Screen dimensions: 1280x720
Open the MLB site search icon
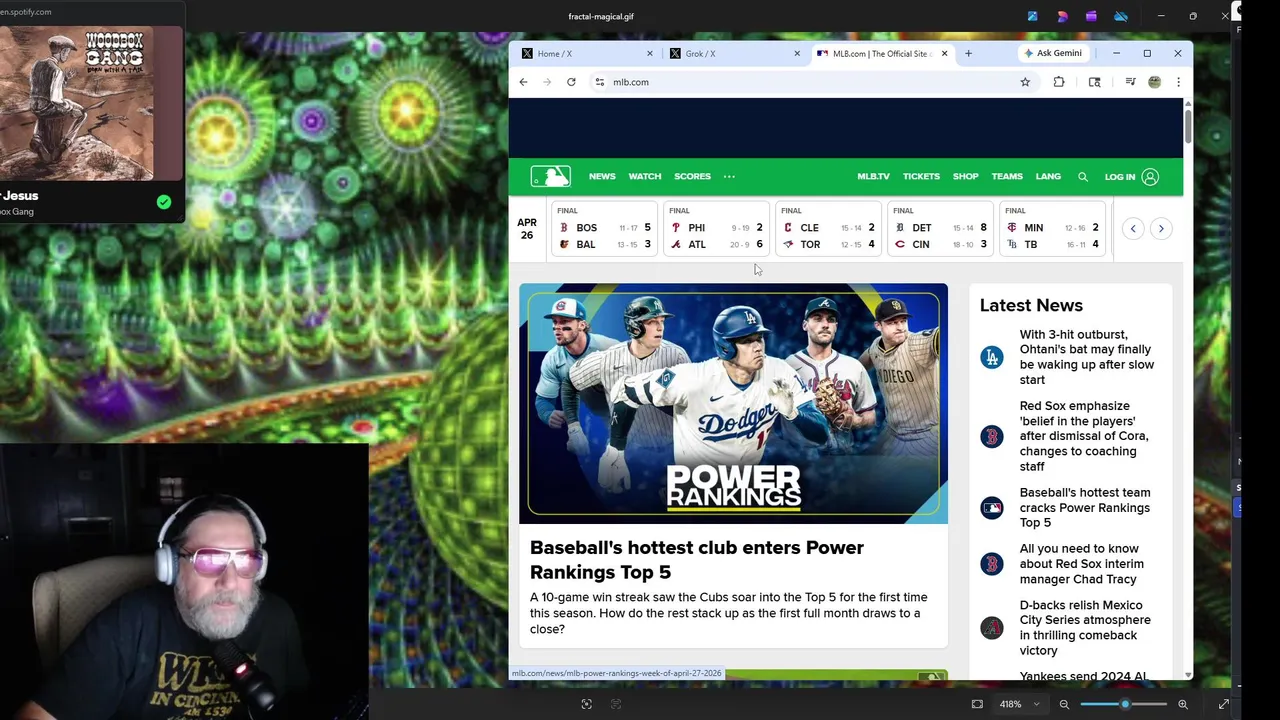click(x=1082, y=177)
